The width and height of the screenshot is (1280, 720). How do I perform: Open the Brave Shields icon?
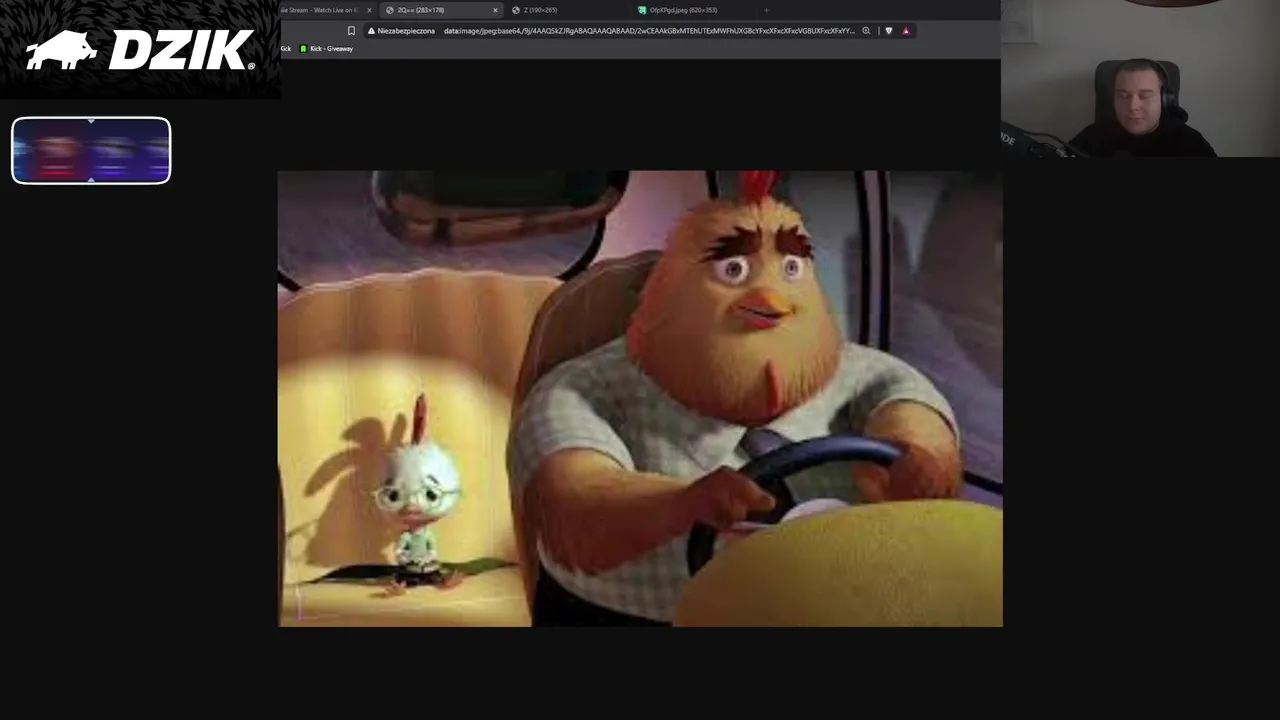[889, 31]
